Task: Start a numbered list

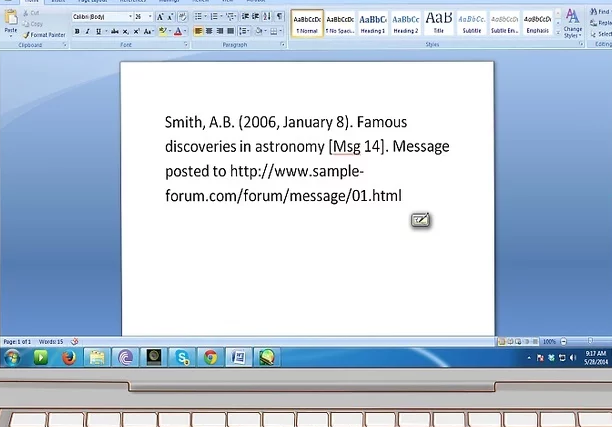Action: coord(214,16)
